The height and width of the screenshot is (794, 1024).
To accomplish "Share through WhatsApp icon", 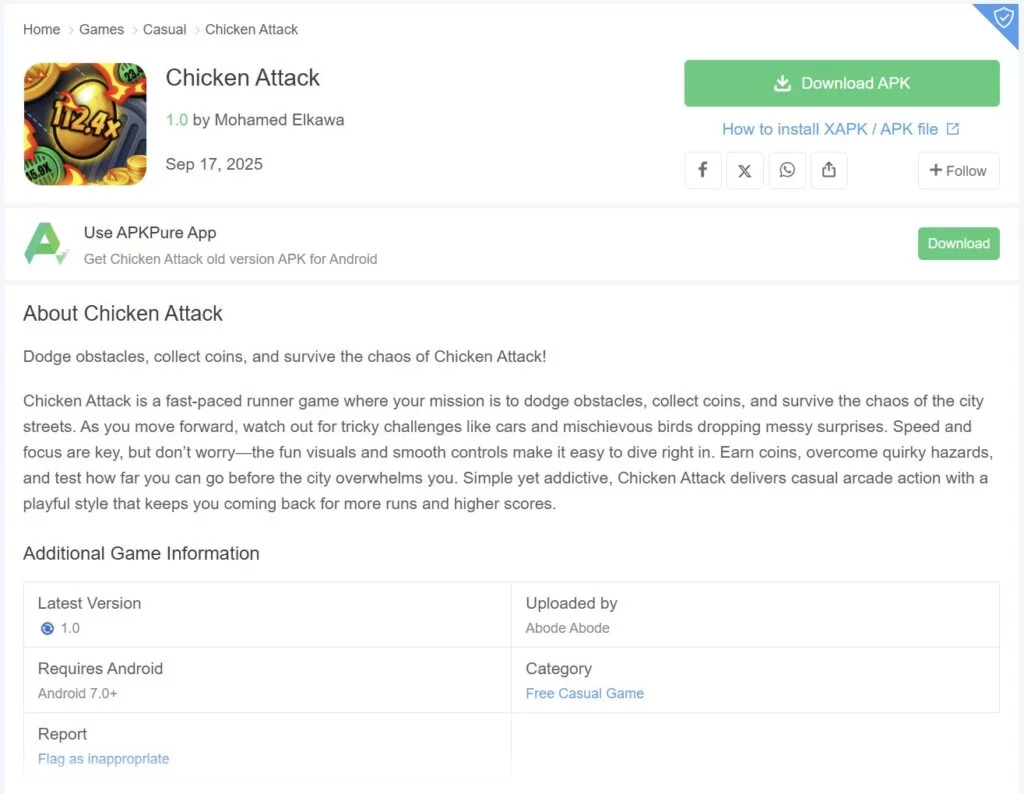I will tap(787, 170).
